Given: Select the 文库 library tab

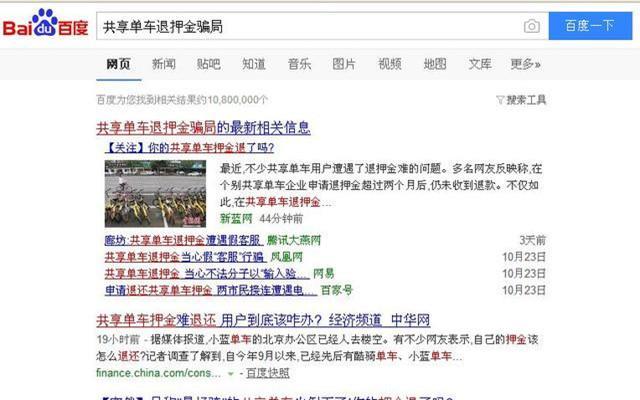Looking at the screenshot, I should pos(480,64).
